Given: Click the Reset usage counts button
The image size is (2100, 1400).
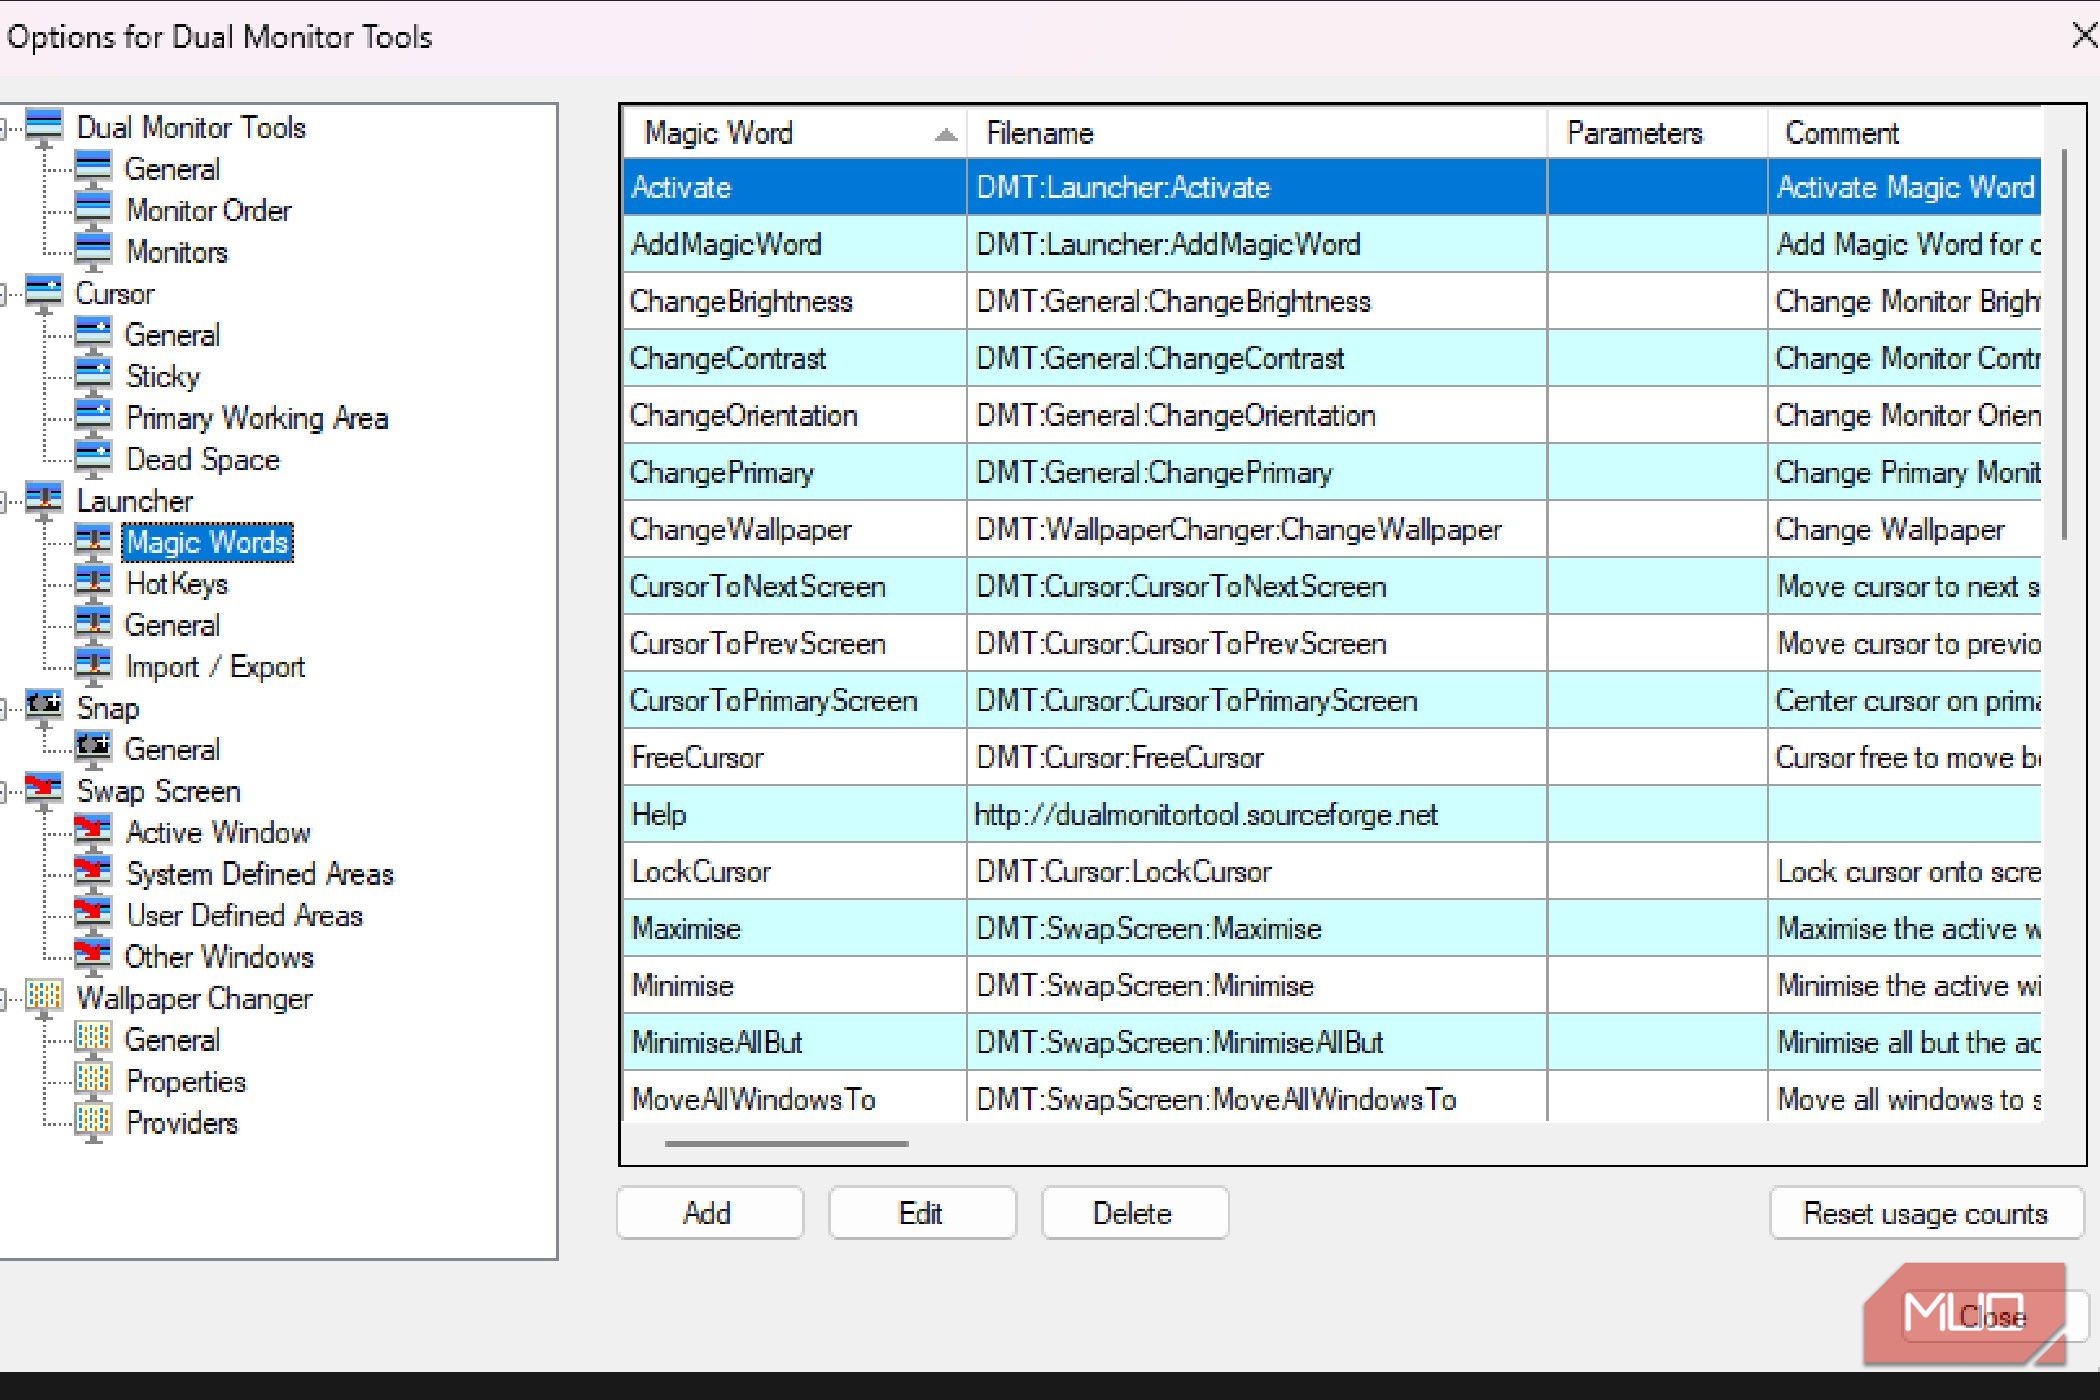Looking at the screenshot, I should [x=1924, y=1213].
